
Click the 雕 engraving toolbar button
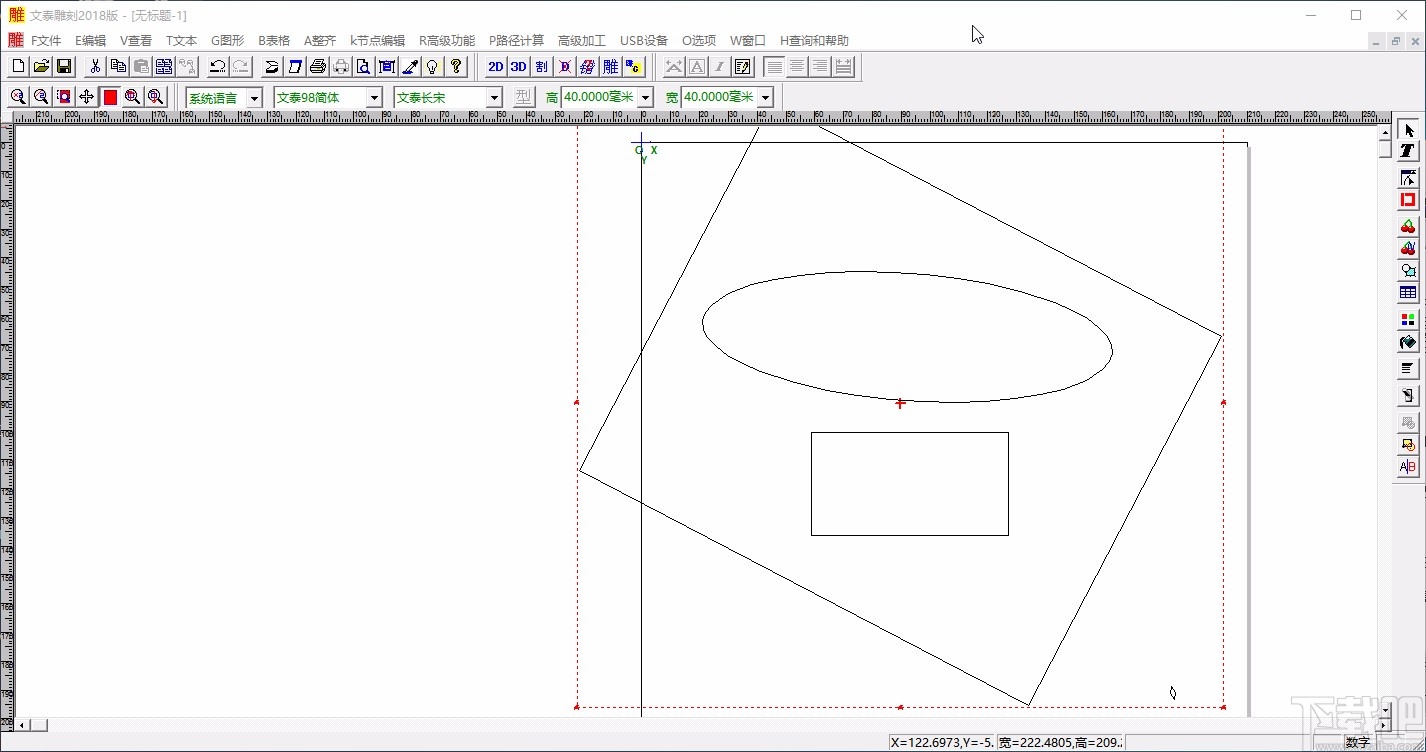point(610,67)
